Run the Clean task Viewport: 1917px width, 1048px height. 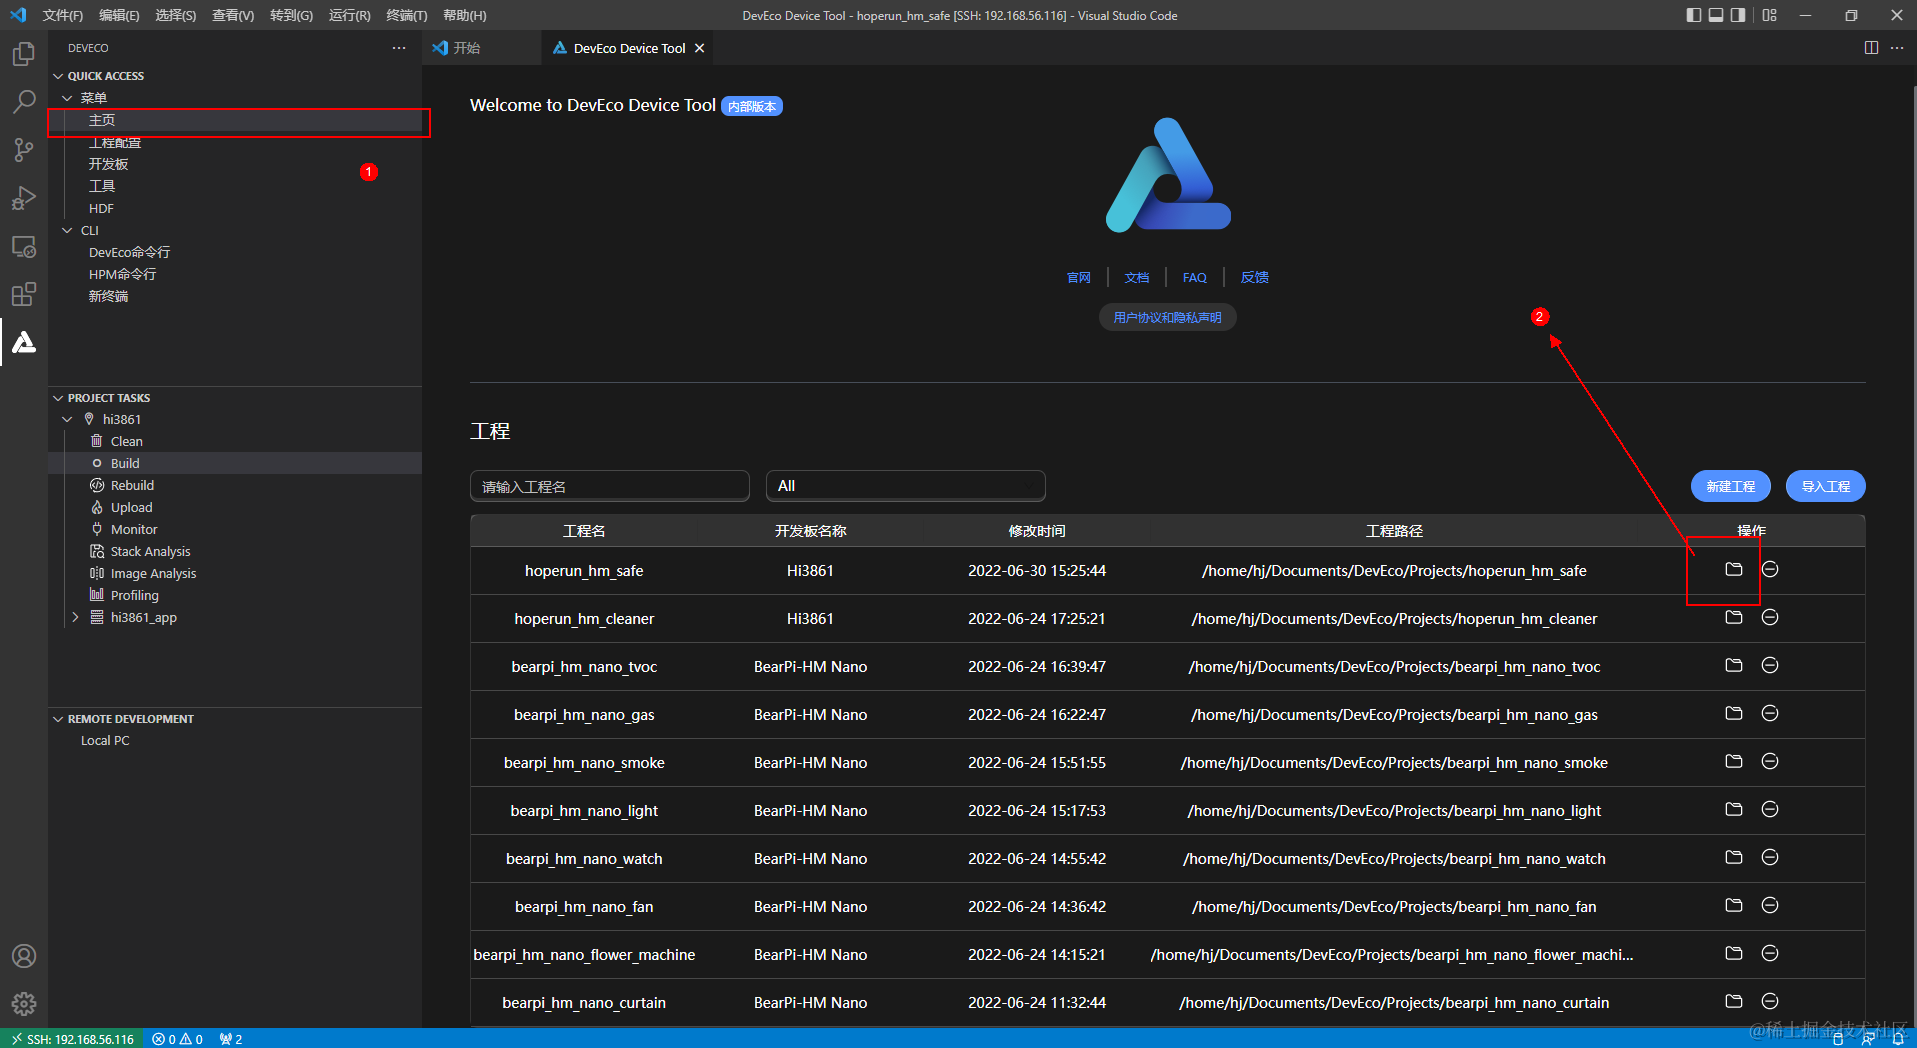point(127,442)
